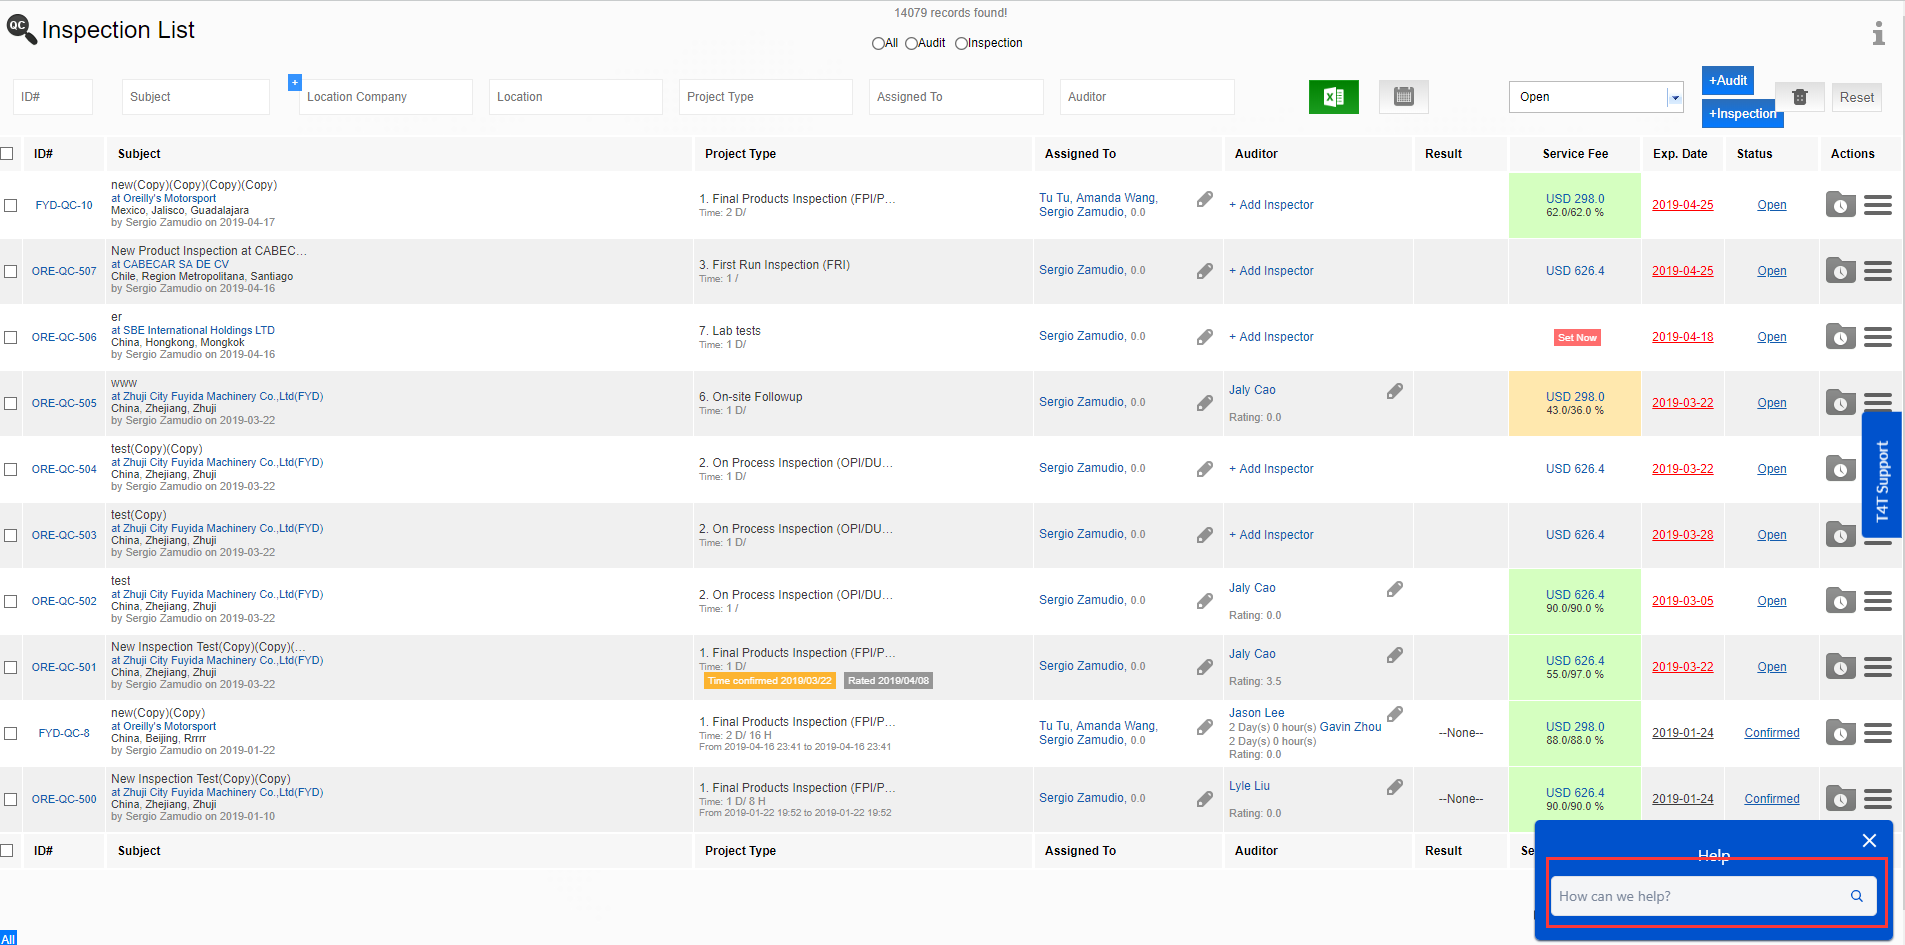Viewport: 1905px width, 945px height.
Task: Open inspection ORE-QC-504 link
Action: coord(64,469)
